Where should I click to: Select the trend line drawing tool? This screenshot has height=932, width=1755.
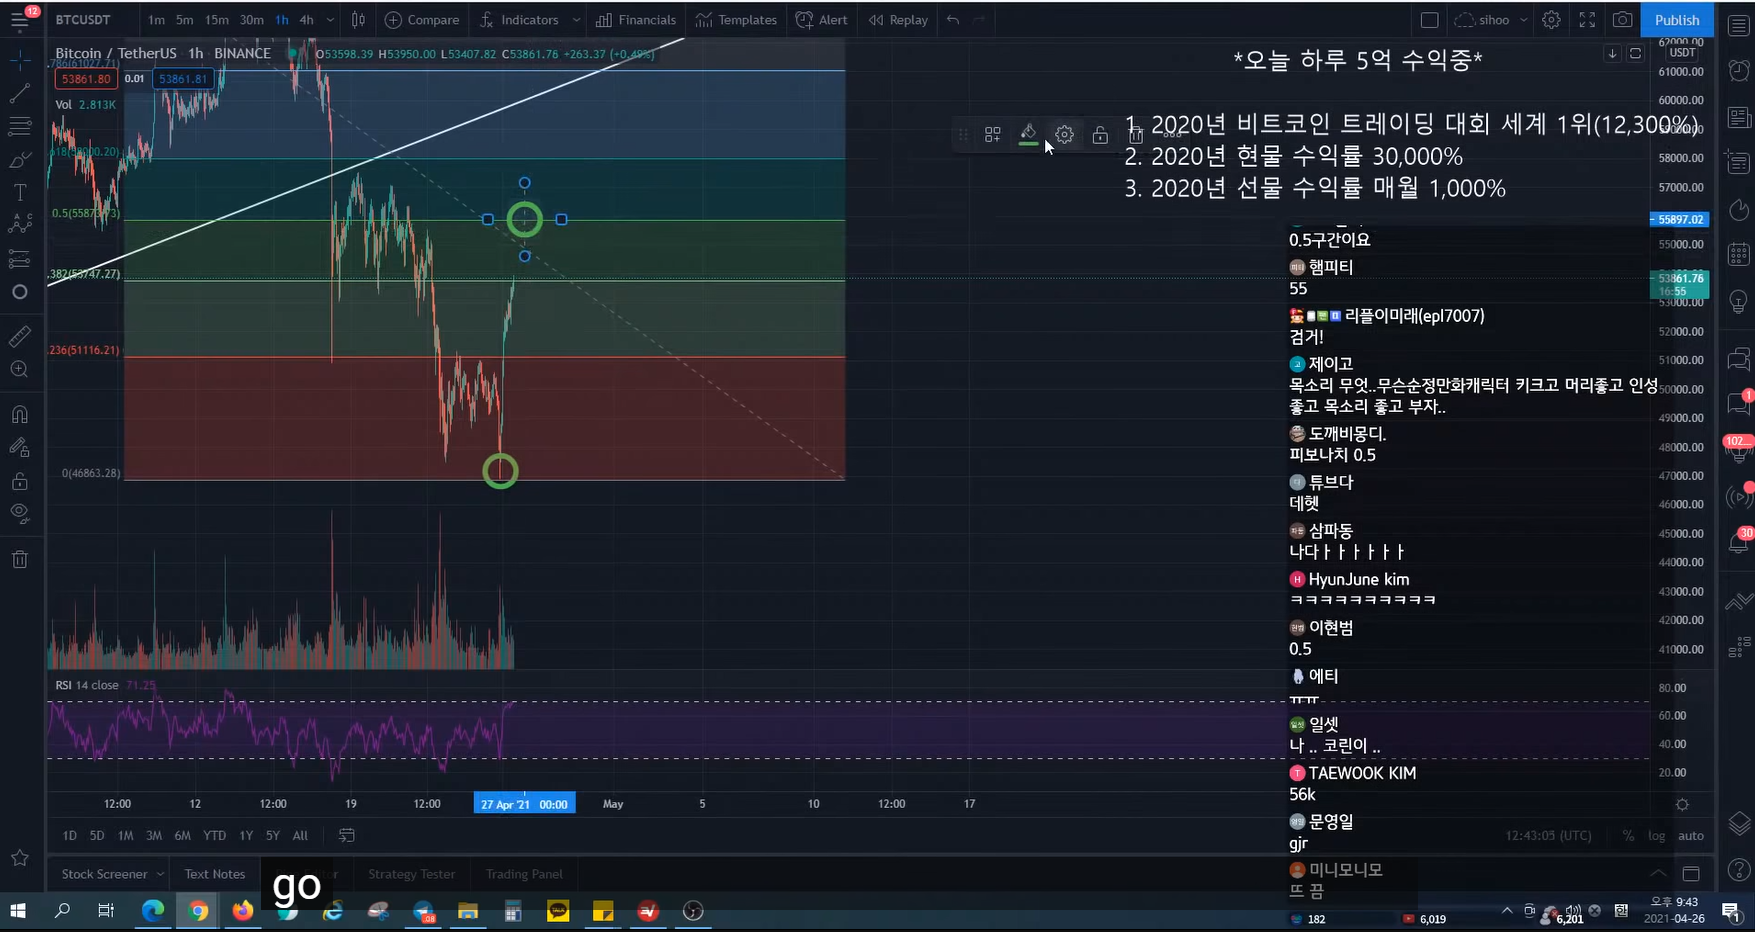click(19, 94)
